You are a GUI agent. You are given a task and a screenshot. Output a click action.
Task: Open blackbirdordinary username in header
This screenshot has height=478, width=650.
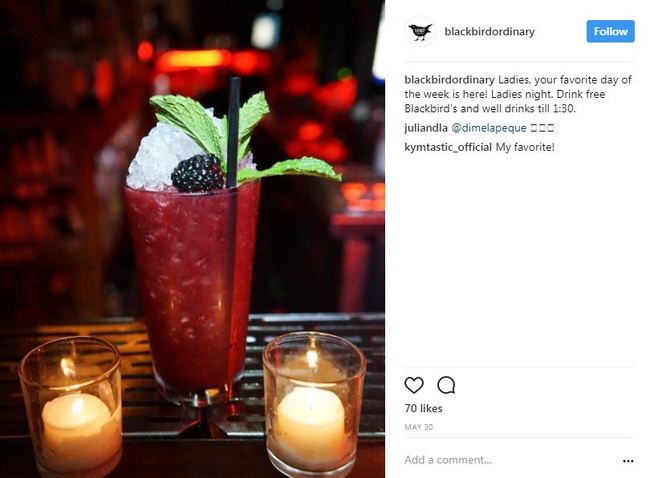489,32
